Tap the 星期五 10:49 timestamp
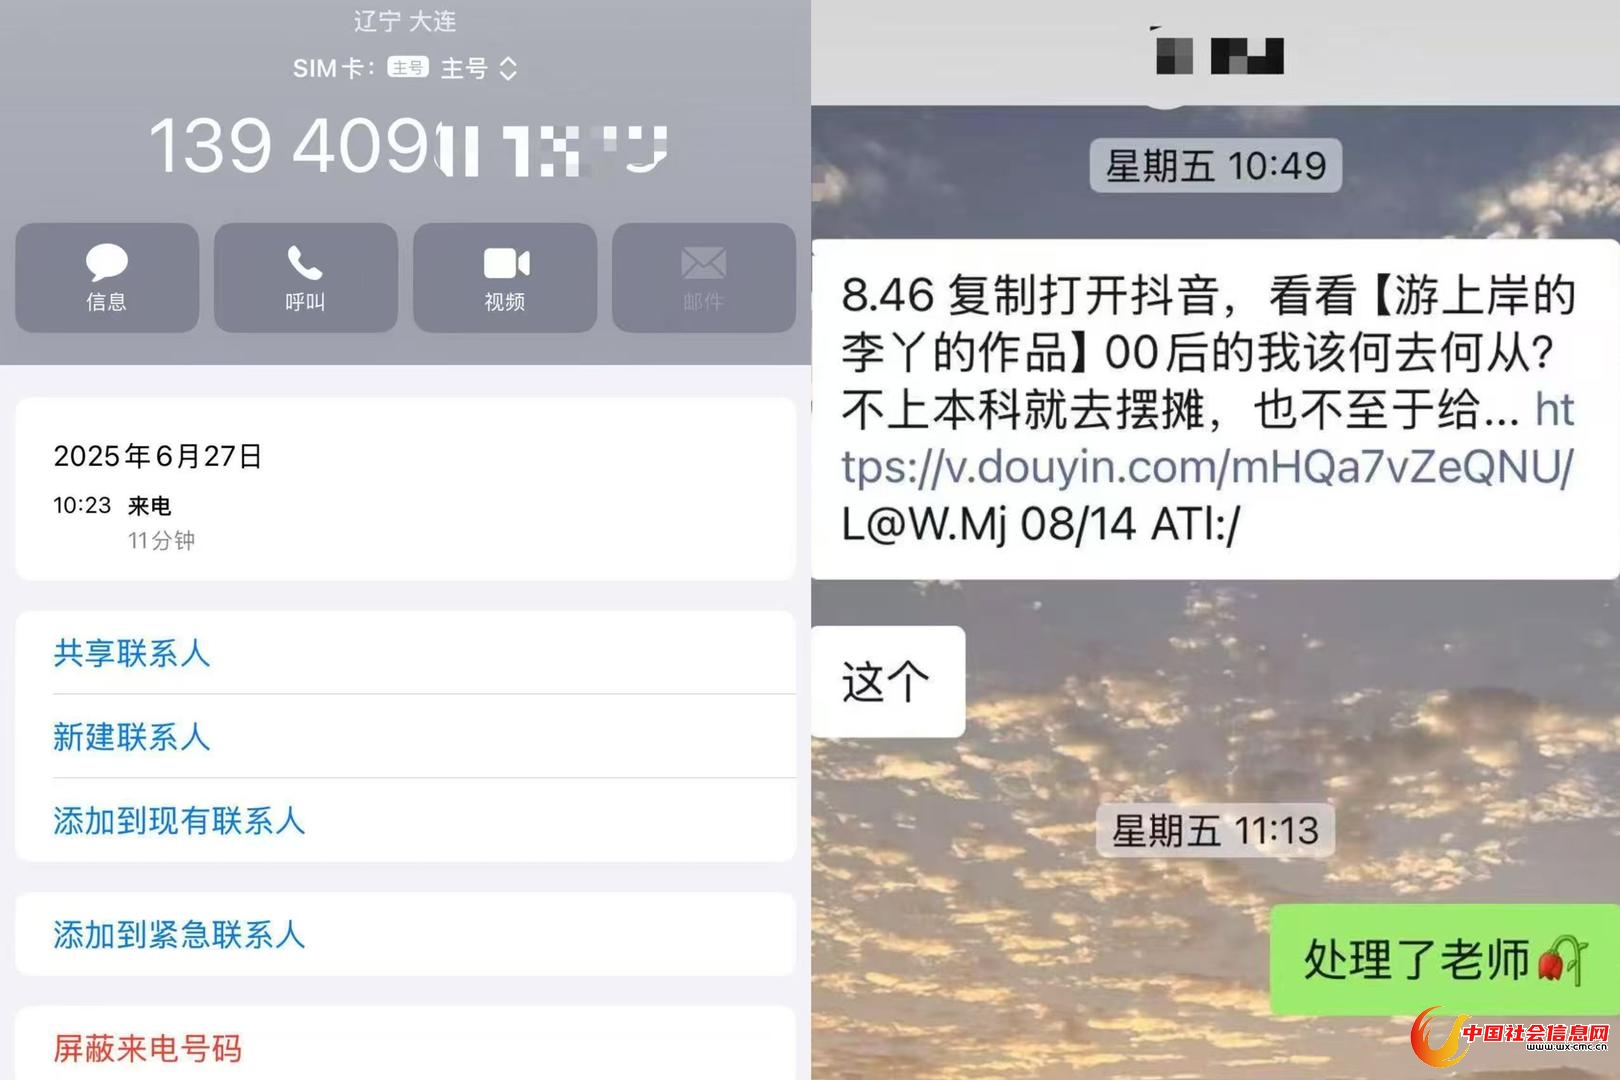1620x1080 pixels. tap(1216, 165)
